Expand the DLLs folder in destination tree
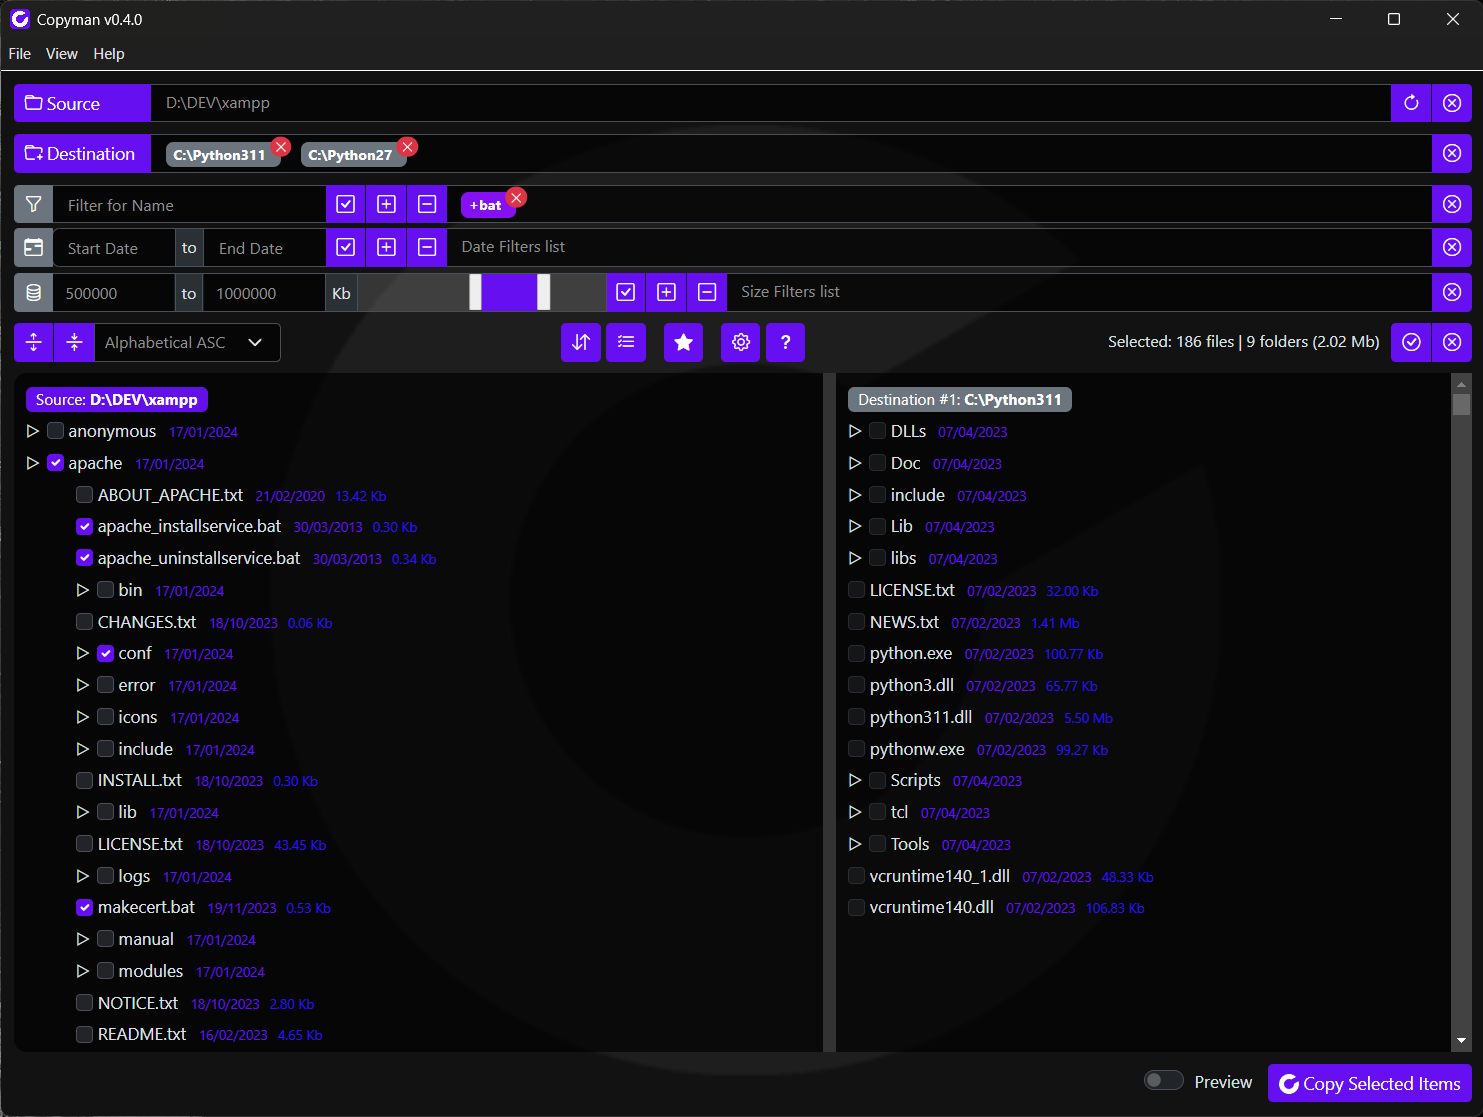 click(856, 431)
